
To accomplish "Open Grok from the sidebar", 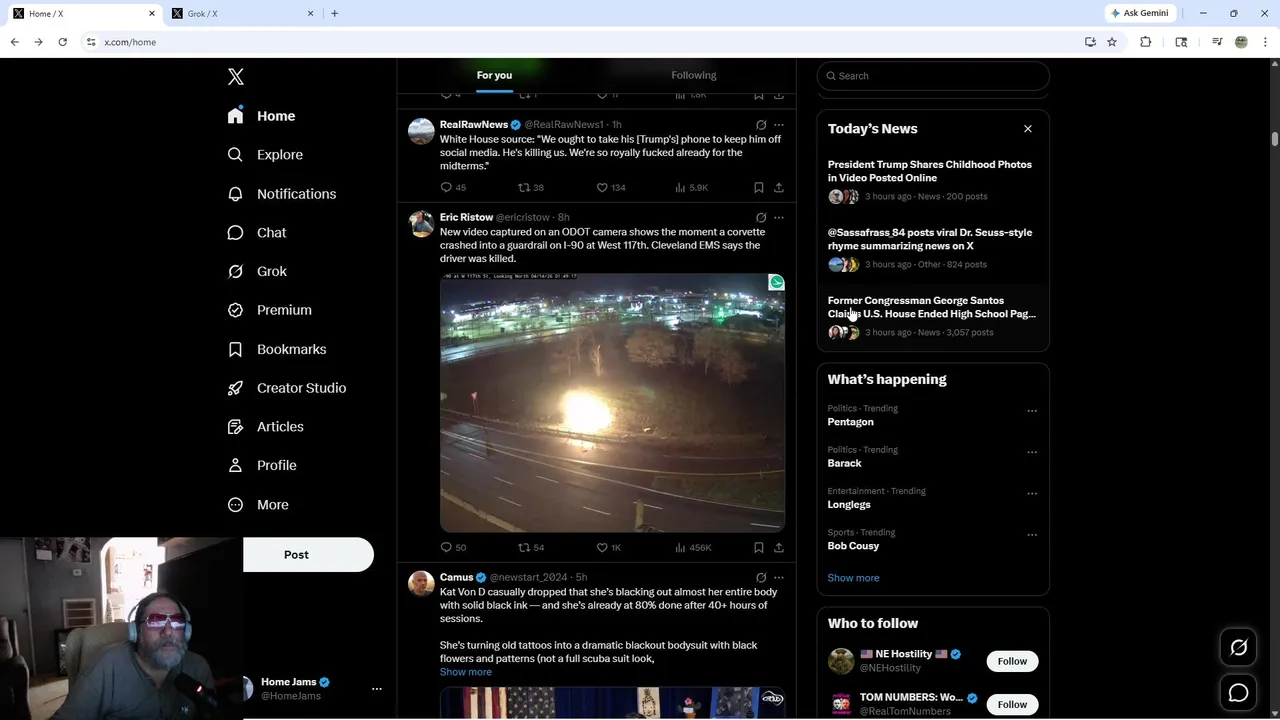I will click(x=257, y=271).
